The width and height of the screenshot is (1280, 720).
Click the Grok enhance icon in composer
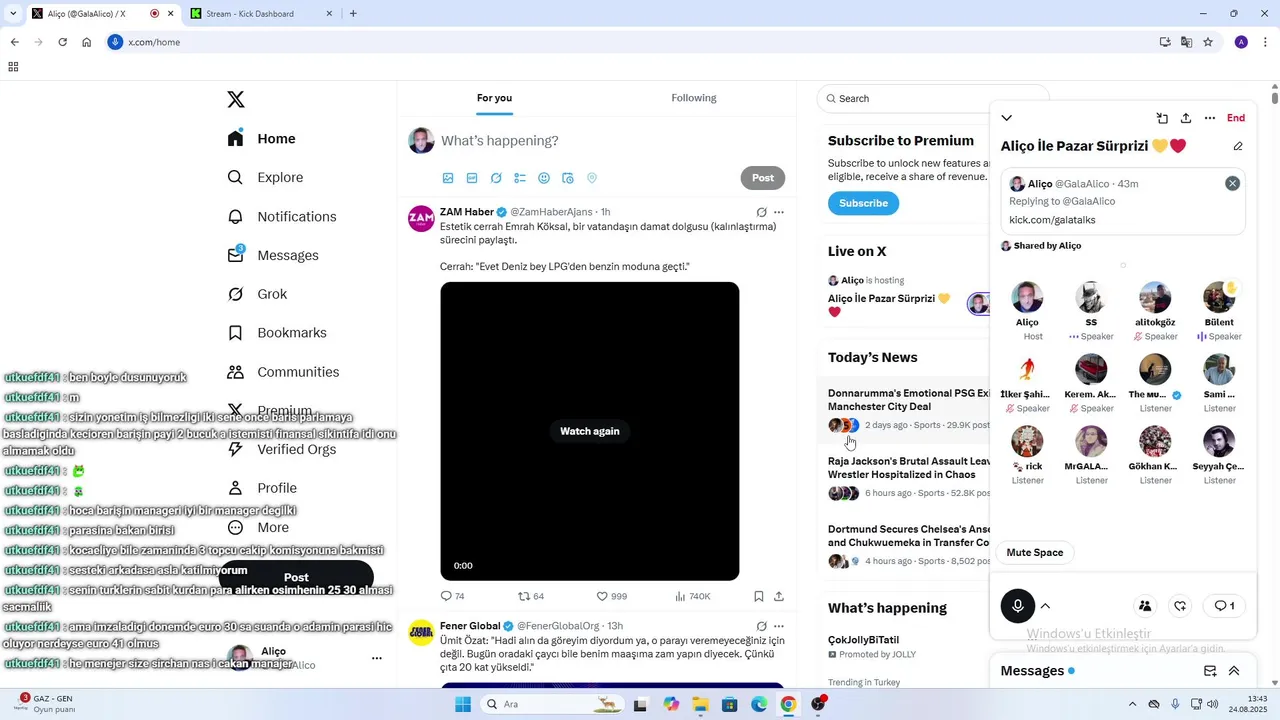[496, 178]
